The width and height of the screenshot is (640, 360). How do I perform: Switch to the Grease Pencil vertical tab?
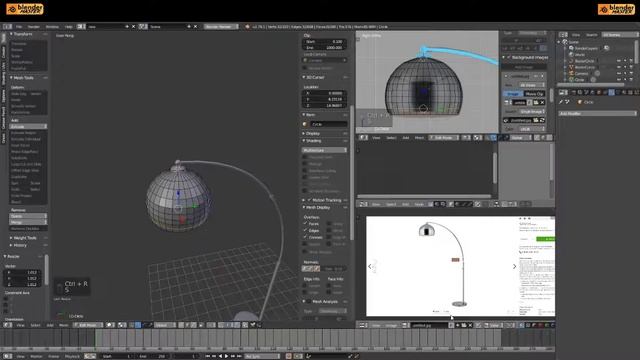[4, 118]
